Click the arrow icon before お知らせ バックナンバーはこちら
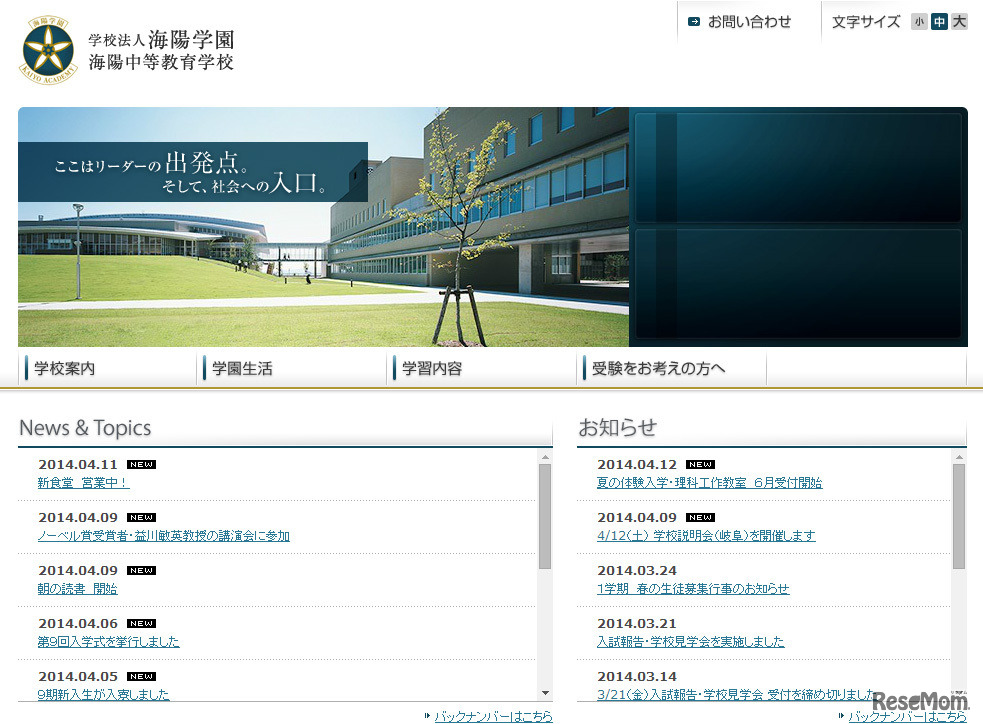The image size is (983, 724). [839, 714]
